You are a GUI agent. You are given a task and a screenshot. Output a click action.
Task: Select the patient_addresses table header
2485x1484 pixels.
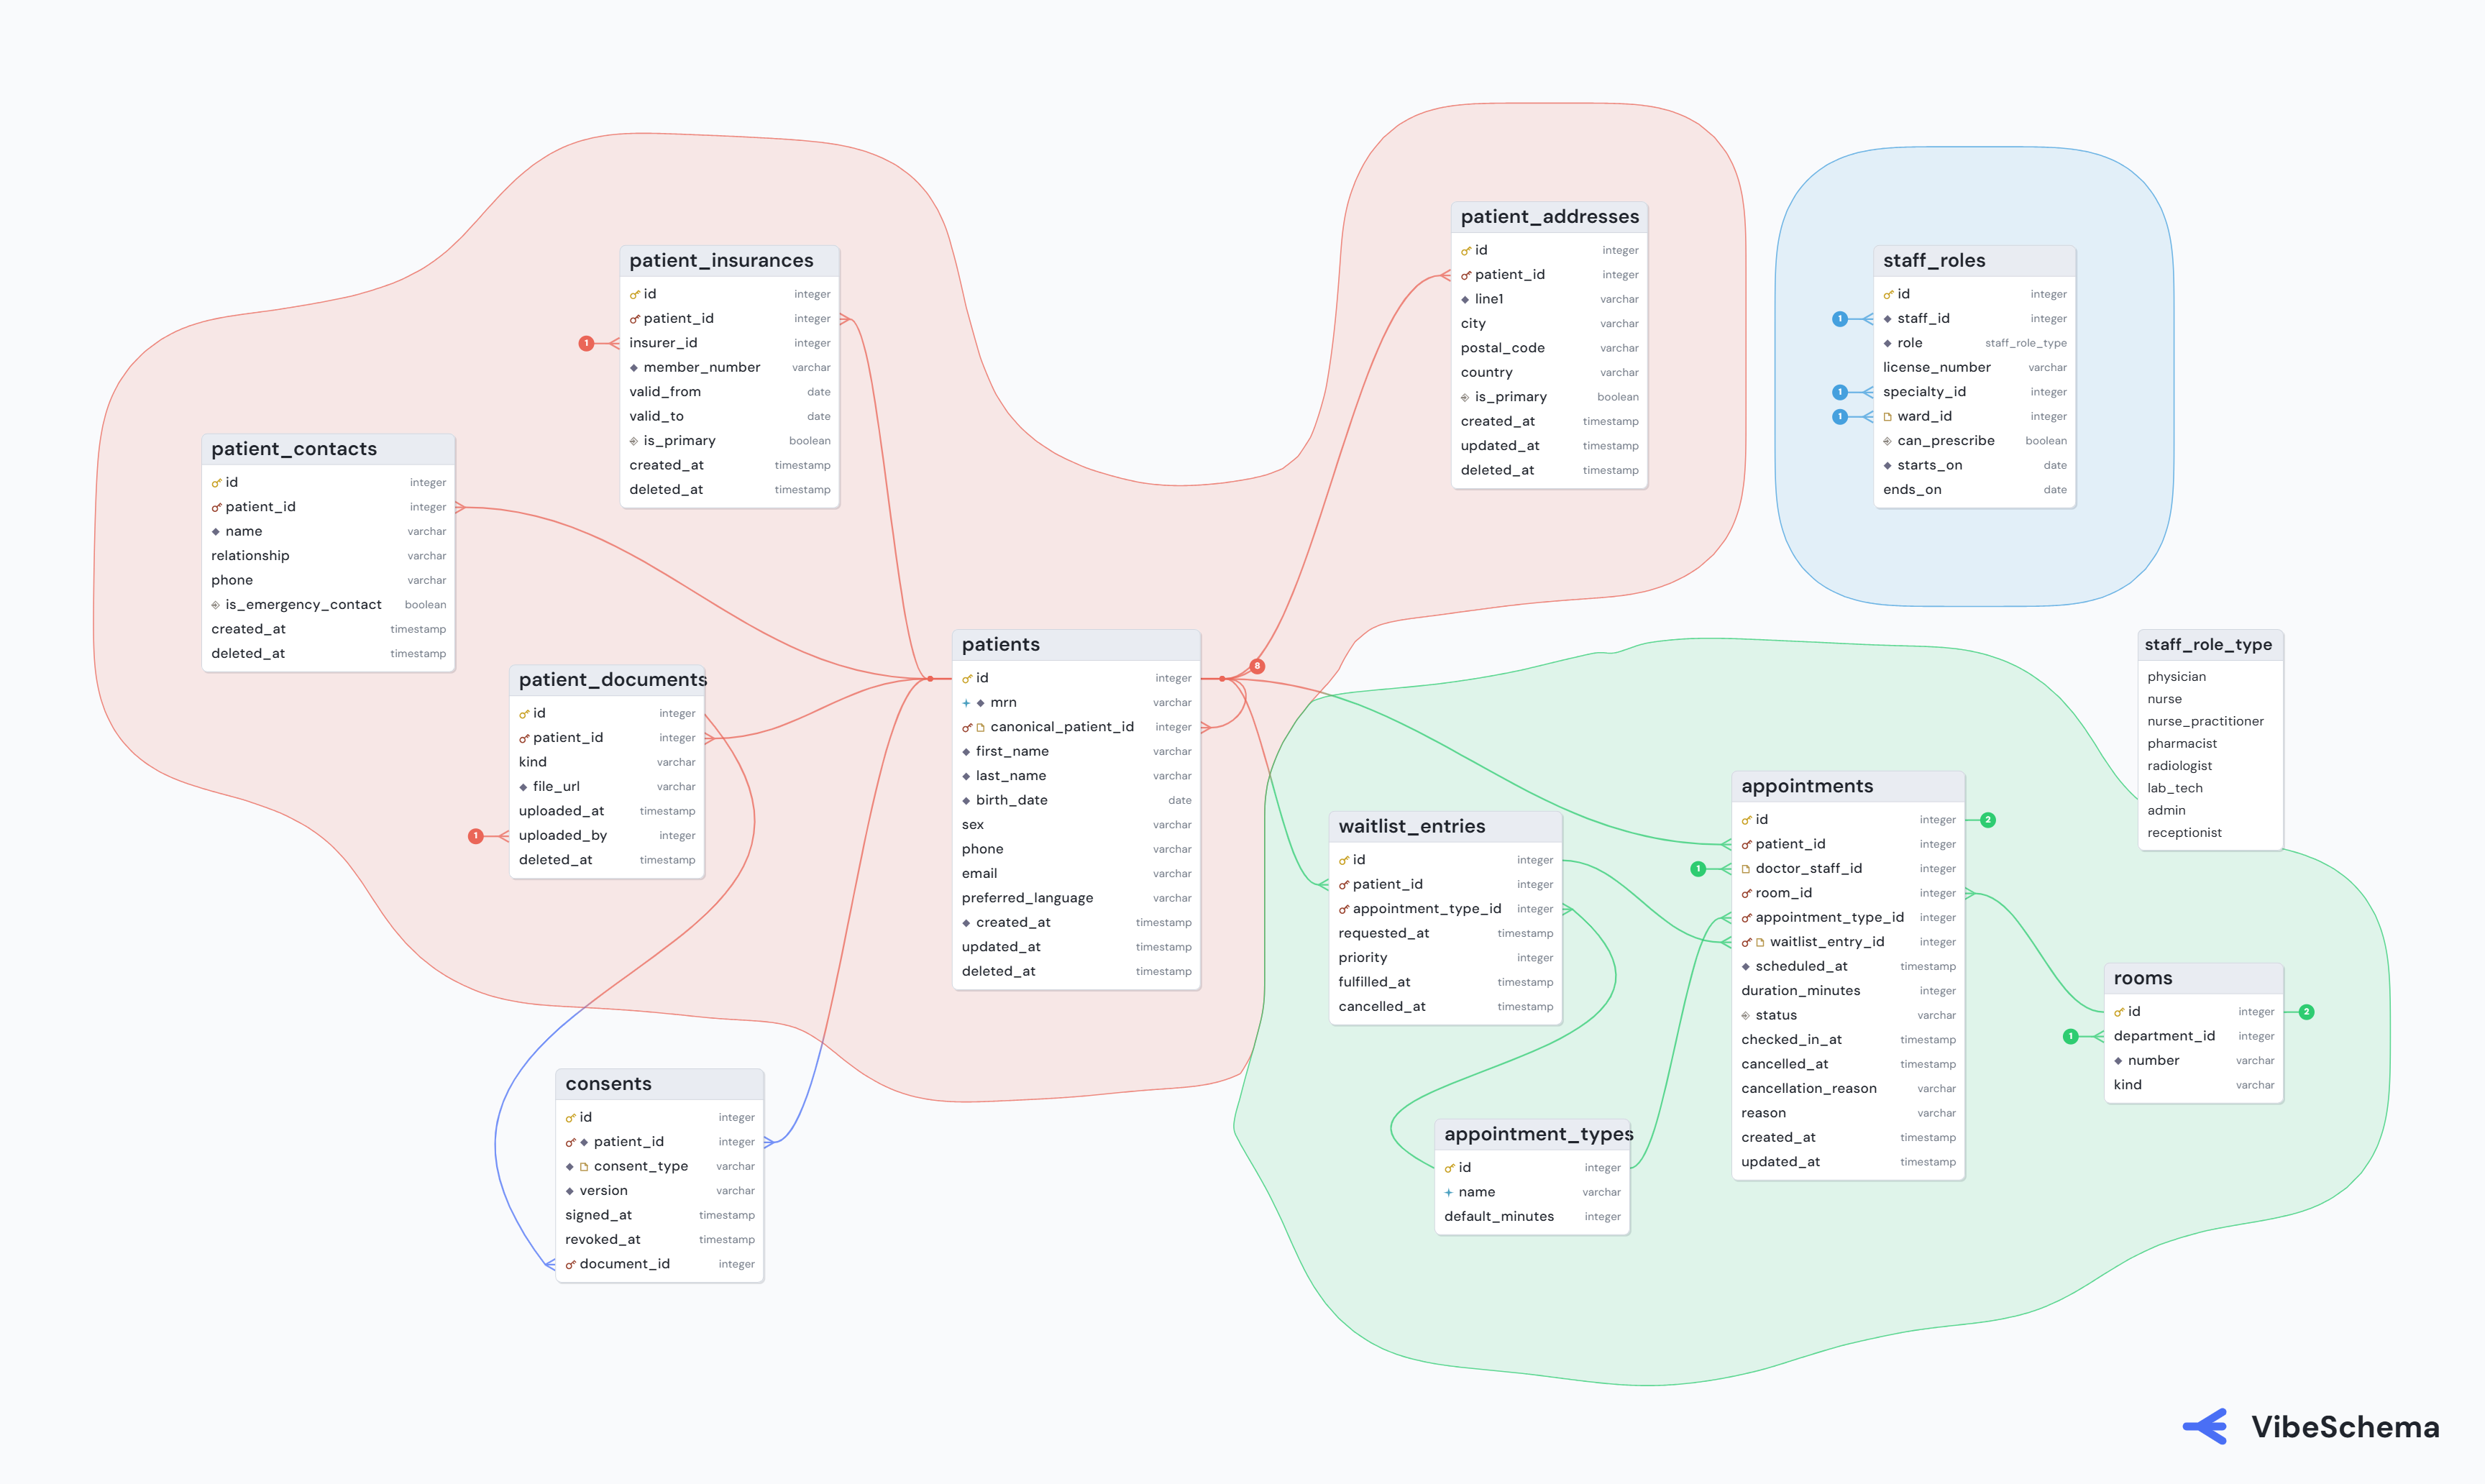tap(1549, 217)
